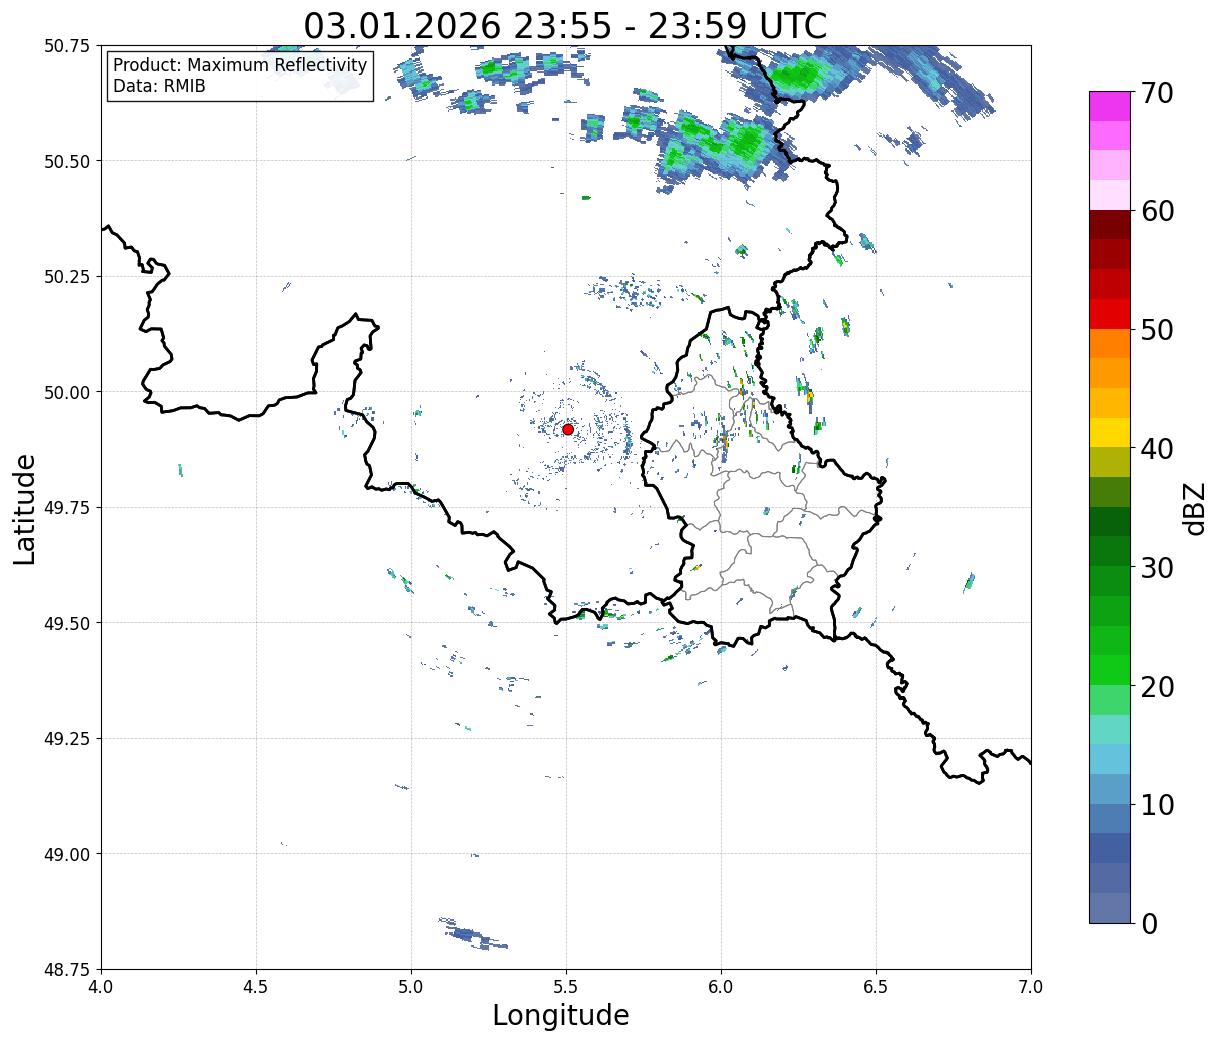Pick the yellow swatch just above 40 dBZ
The image size is (1219, 1040).
tap(1109, 432)
